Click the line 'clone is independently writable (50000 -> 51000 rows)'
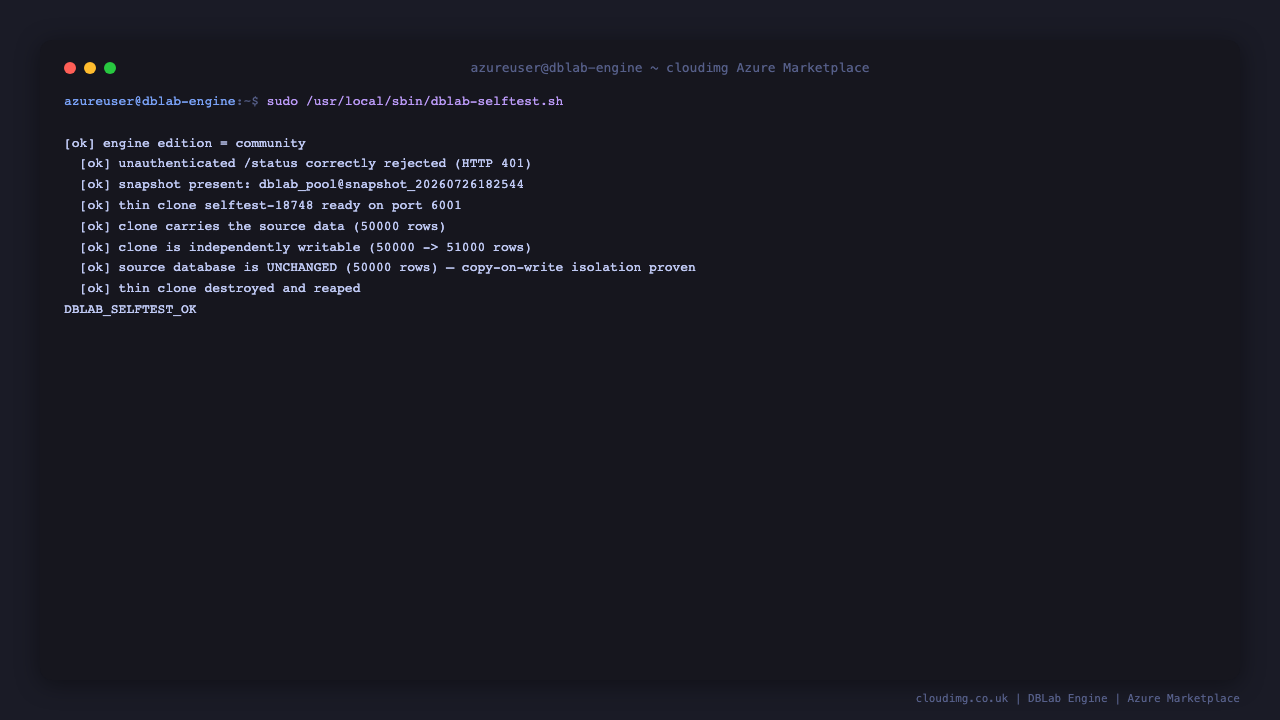The height and width of the screenshot is (720, 1280). click(x=306, y=247)
